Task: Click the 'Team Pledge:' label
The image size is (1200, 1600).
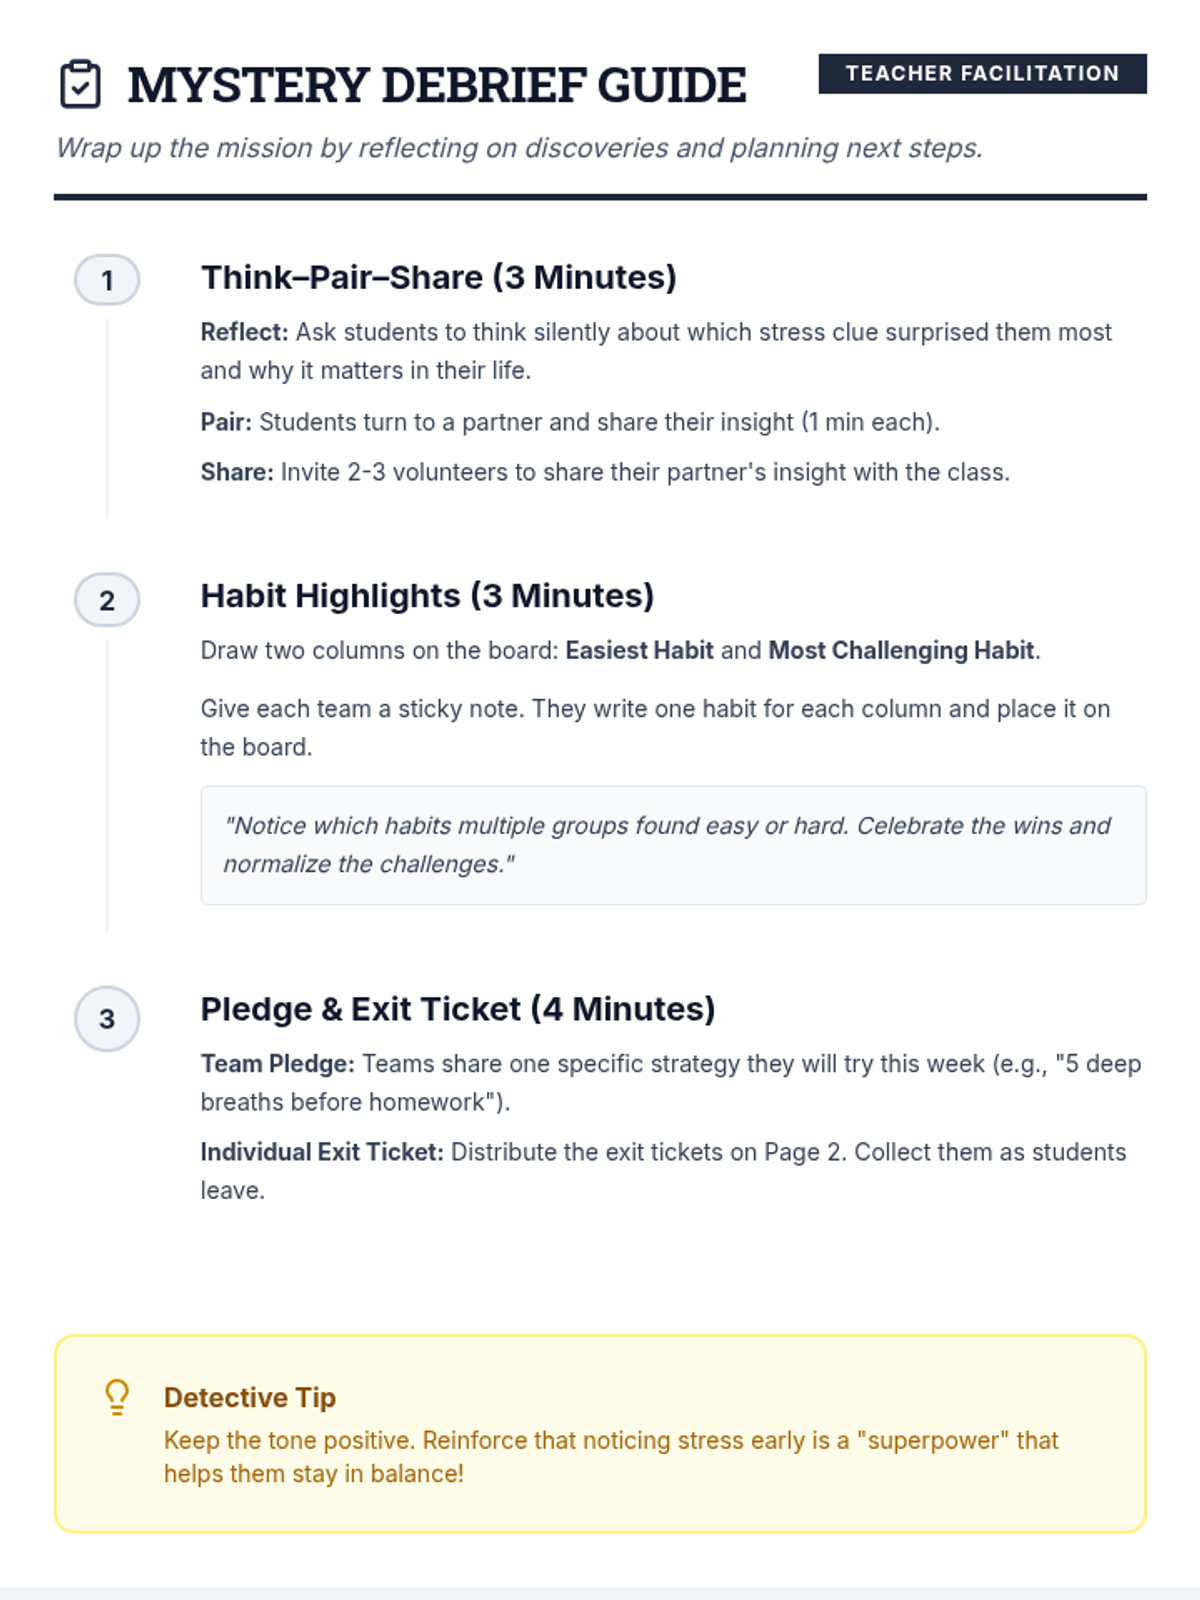Action: [277, 1064]
